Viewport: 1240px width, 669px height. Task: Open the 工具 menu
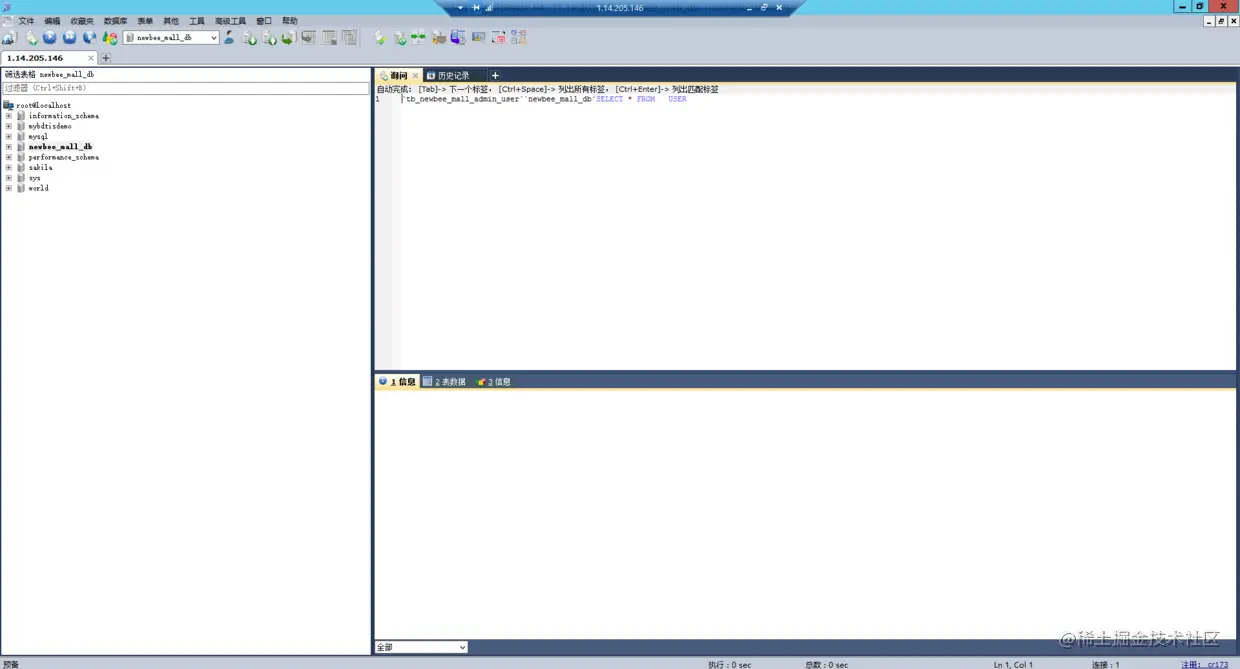(197, 20)
